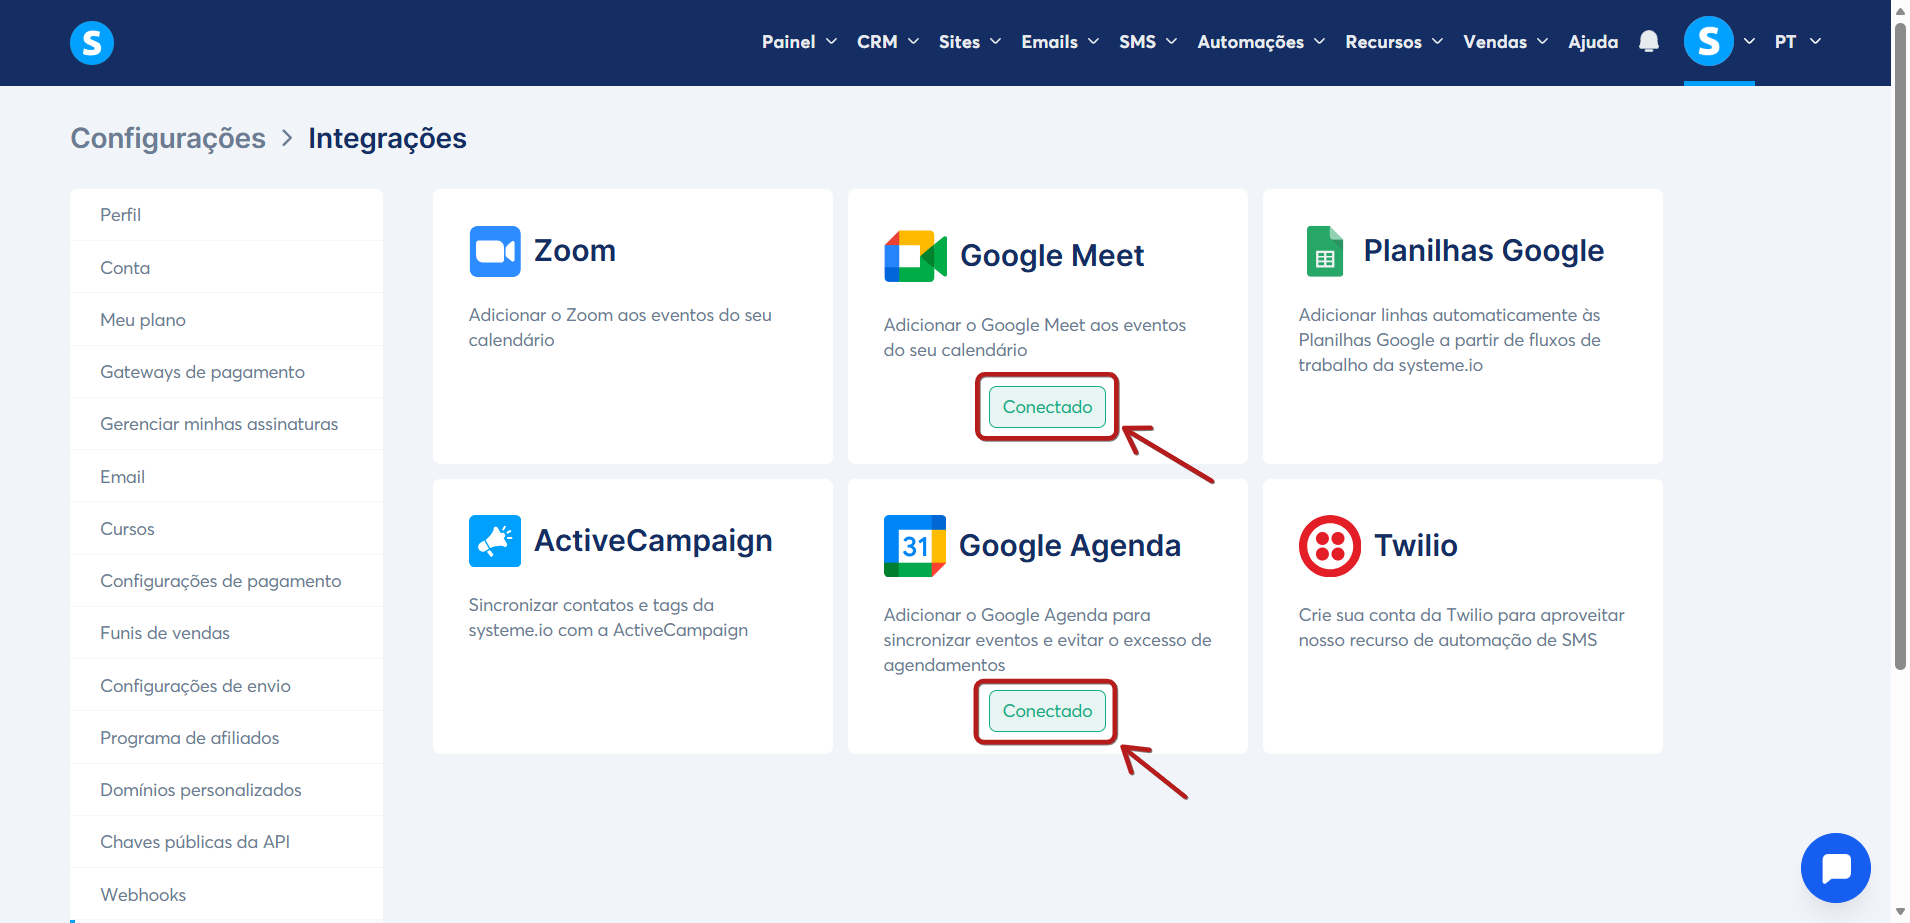Open Email settings in the sidebar
Screen dimensions: 1910x923
point(226,477)
